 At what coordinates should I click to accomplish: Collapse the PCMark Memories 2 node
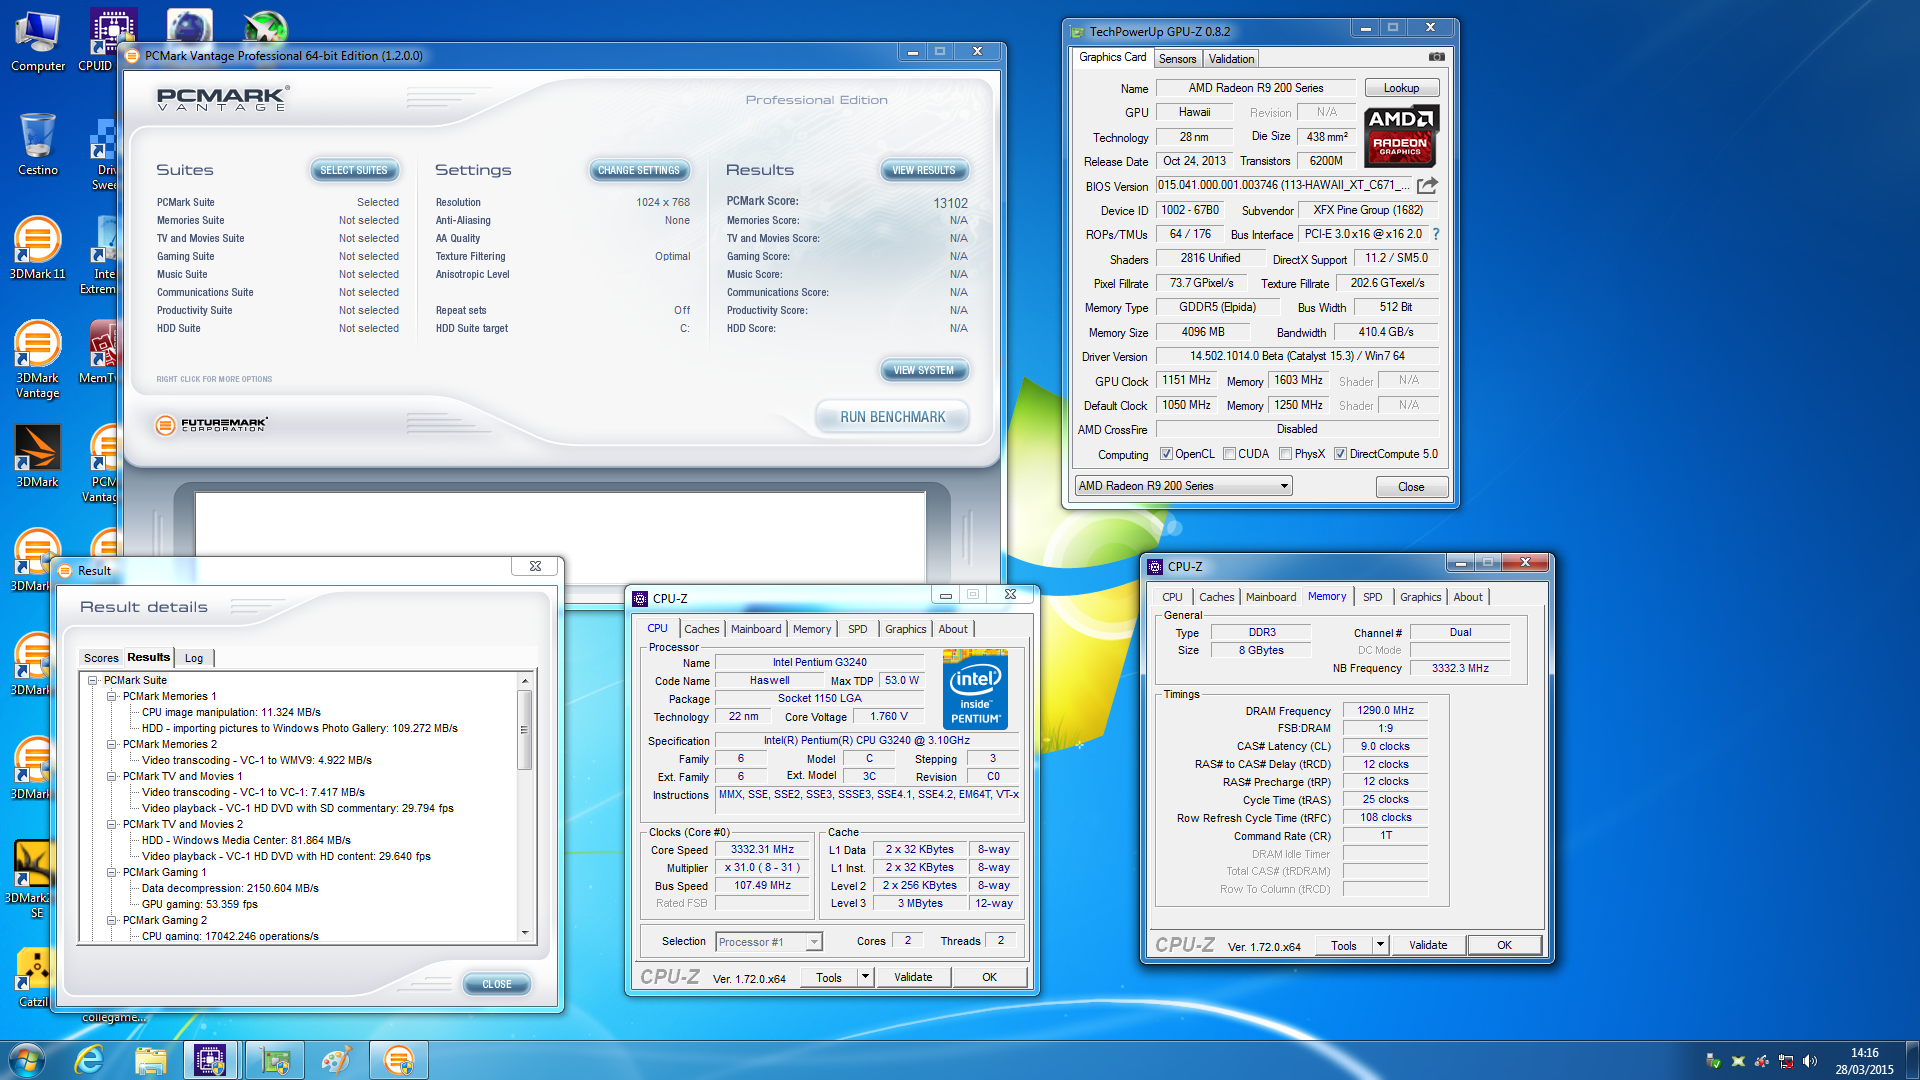(112, 744)
